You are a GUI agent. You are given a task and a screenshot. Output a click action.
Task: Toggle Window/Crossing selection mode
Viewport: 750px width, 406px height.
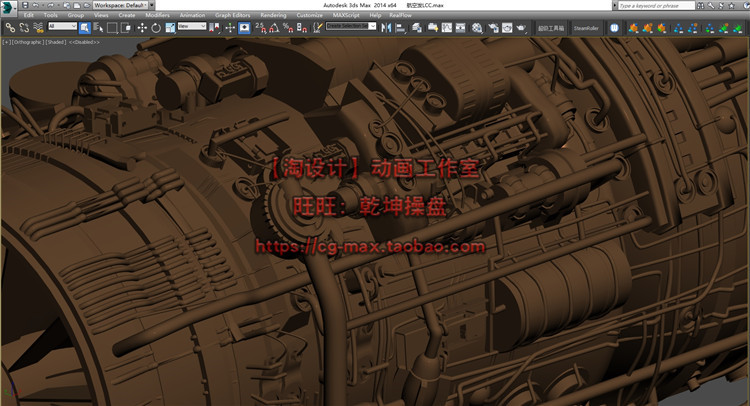pos(127,28)
